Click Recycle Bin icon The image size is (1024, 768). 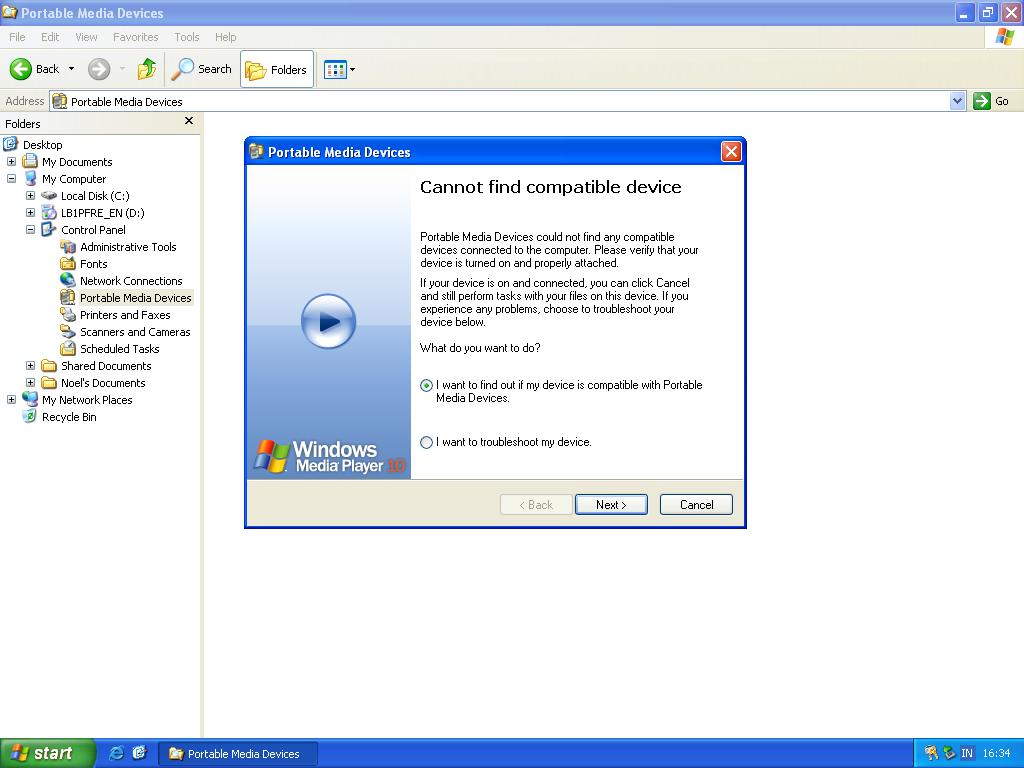click(x=29, y=416)
